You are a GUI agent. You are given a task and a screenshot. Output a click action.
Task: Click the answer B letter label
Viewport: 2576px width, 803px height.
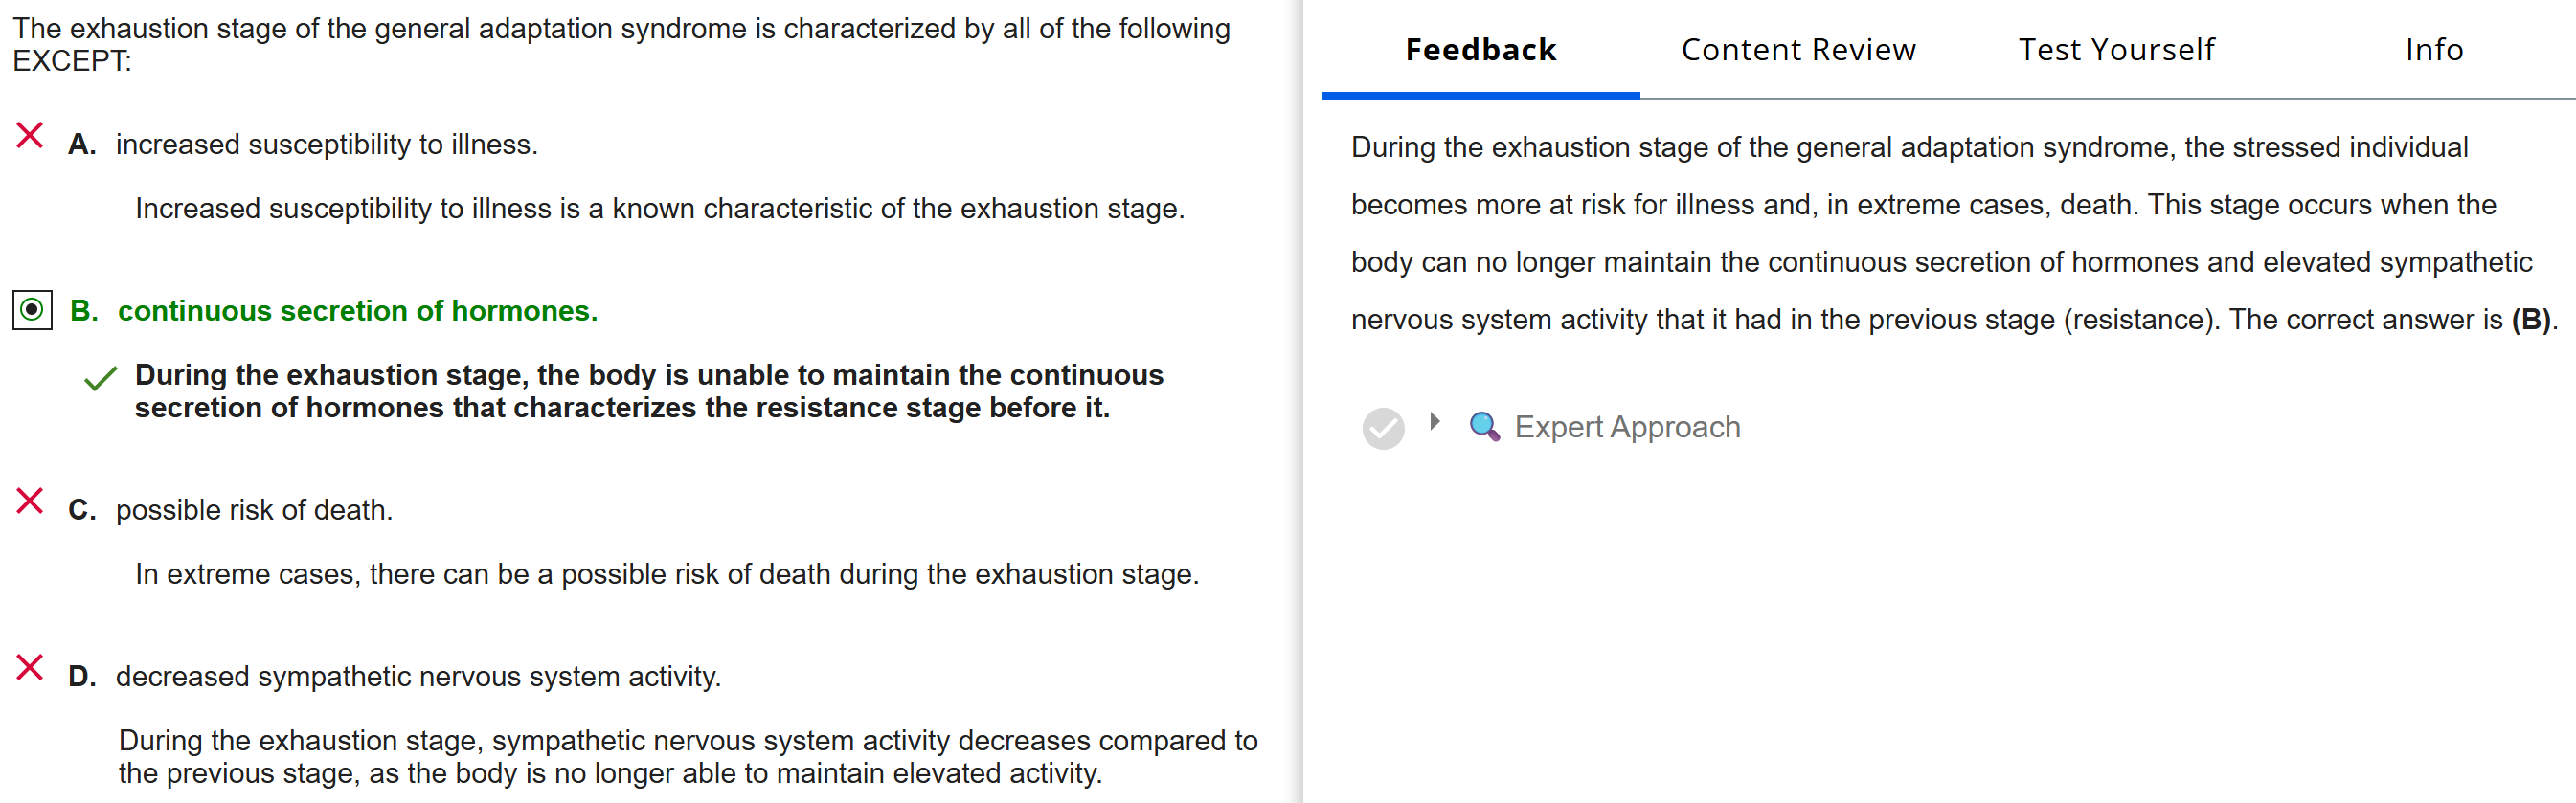tap(84, 311)
